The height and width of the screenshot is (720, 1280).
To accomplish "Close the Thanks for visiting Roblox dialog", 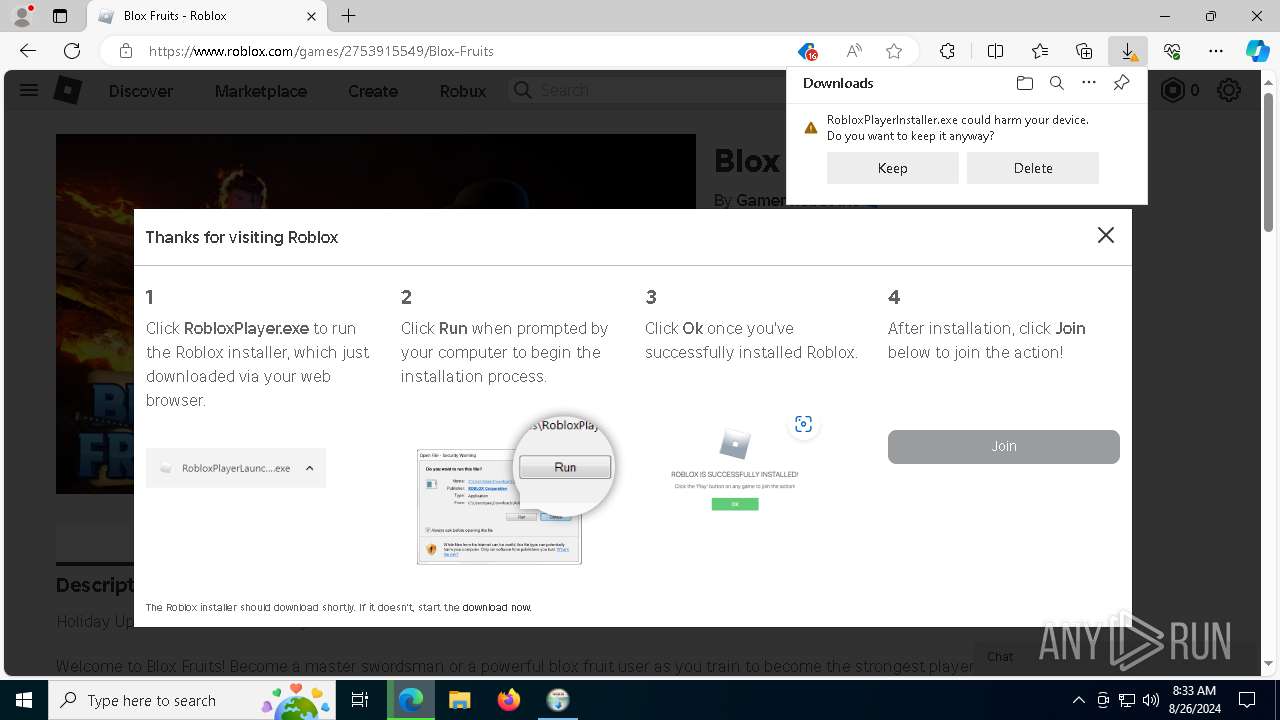I will [x=1105, y=235].
